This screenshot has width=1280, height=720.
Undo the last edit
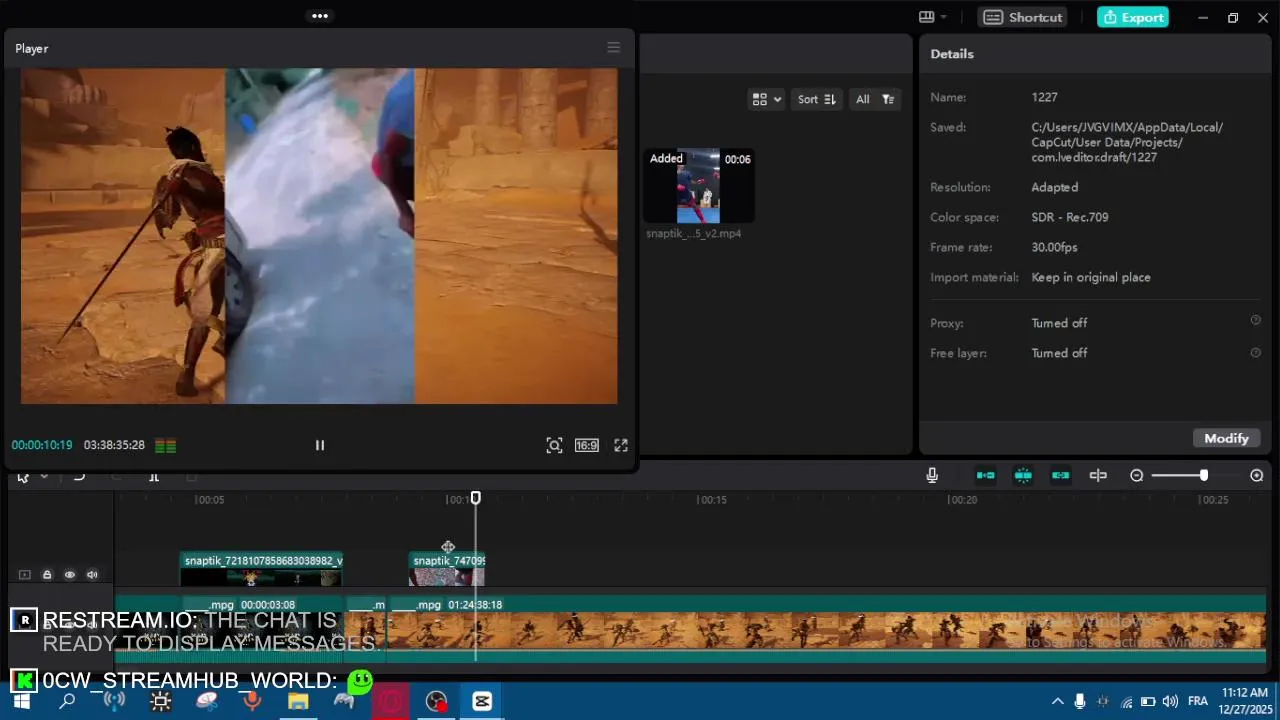tap(80, 477)
